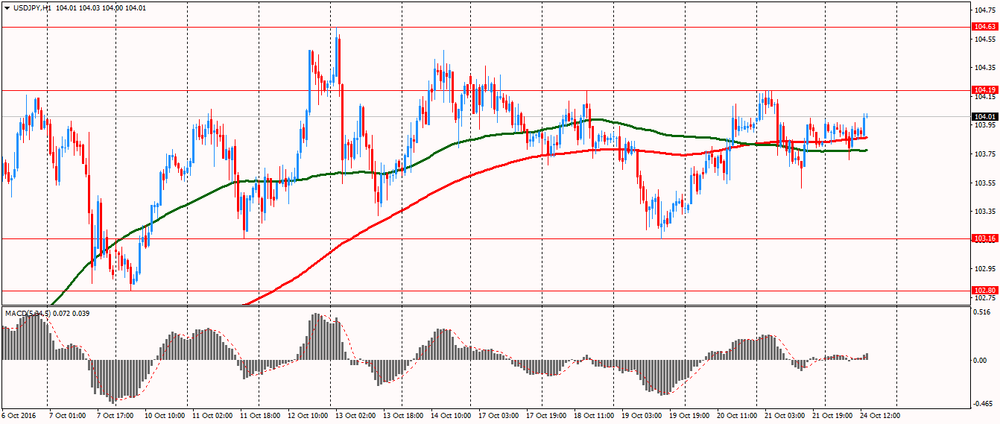
Task: Click the black 104.01 current price tag
Action: click(x=984, y=116)
